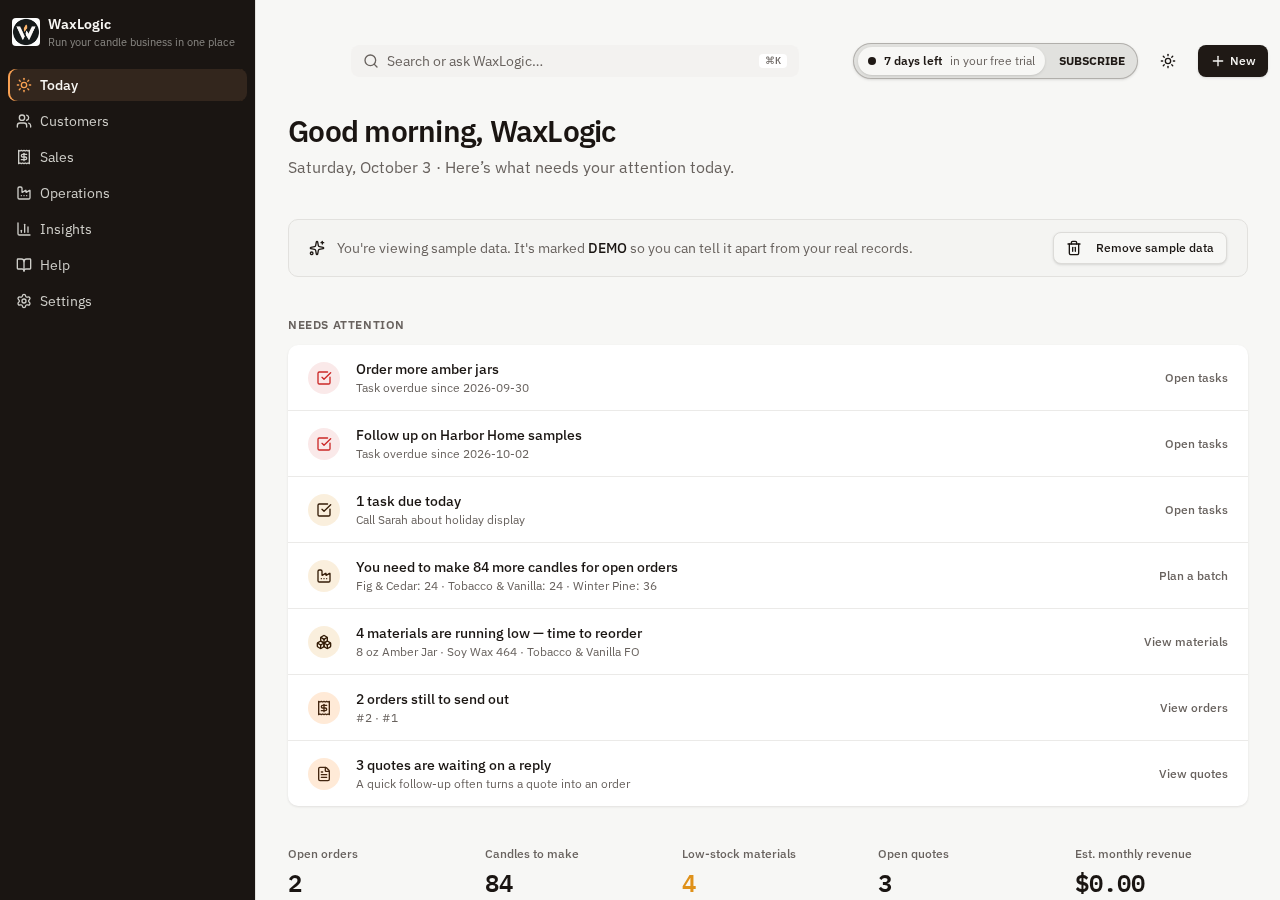Image resolution: width=1280 pixels, height=900 pixels.
Task: Click the Help book icon in the sidebar
Action: [x=24, y=265]
